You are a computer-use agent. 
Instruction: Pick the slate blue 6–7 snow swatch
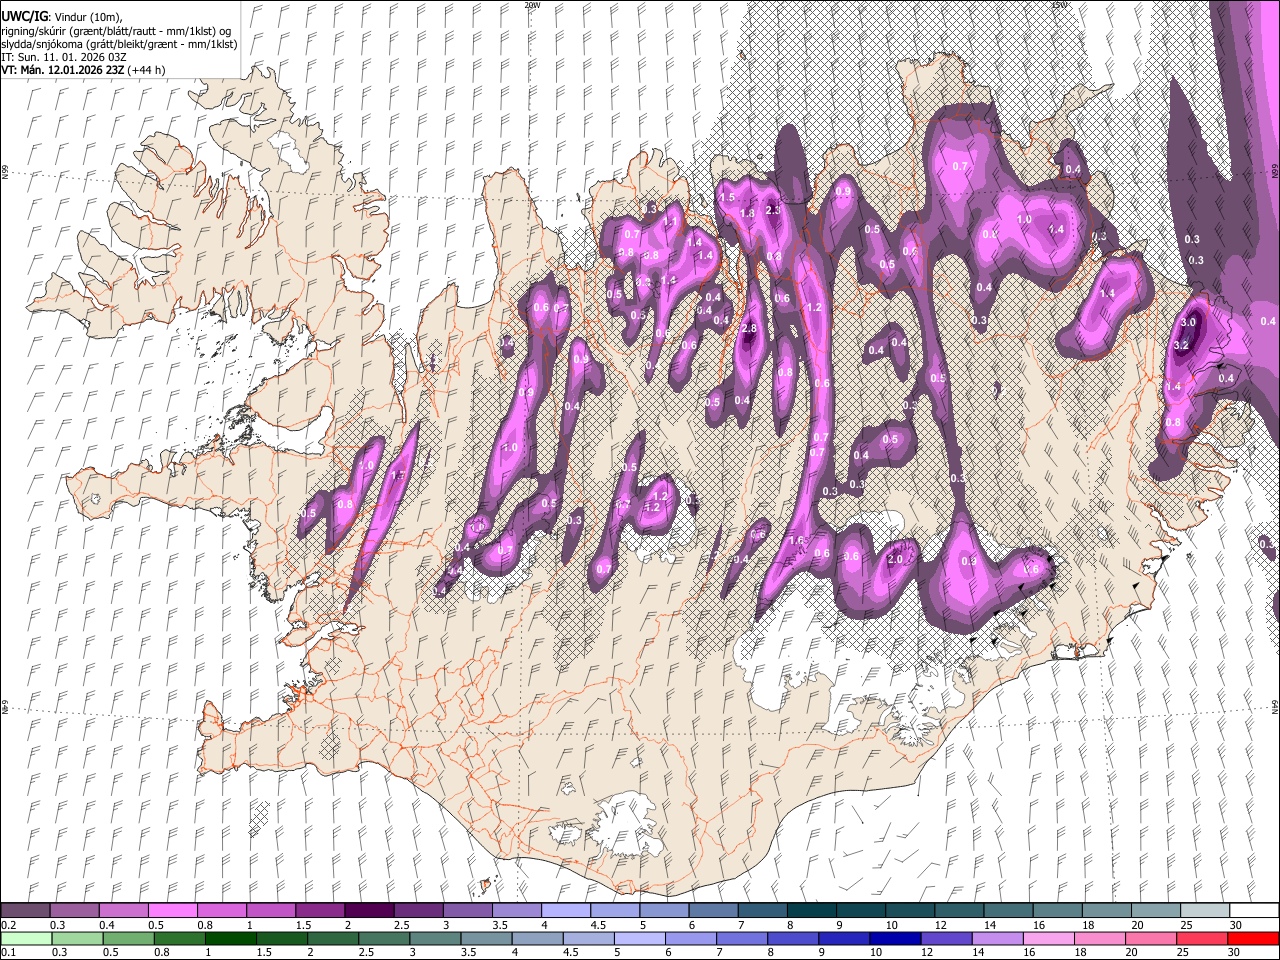pyautogui.click(x=713, y=910)
